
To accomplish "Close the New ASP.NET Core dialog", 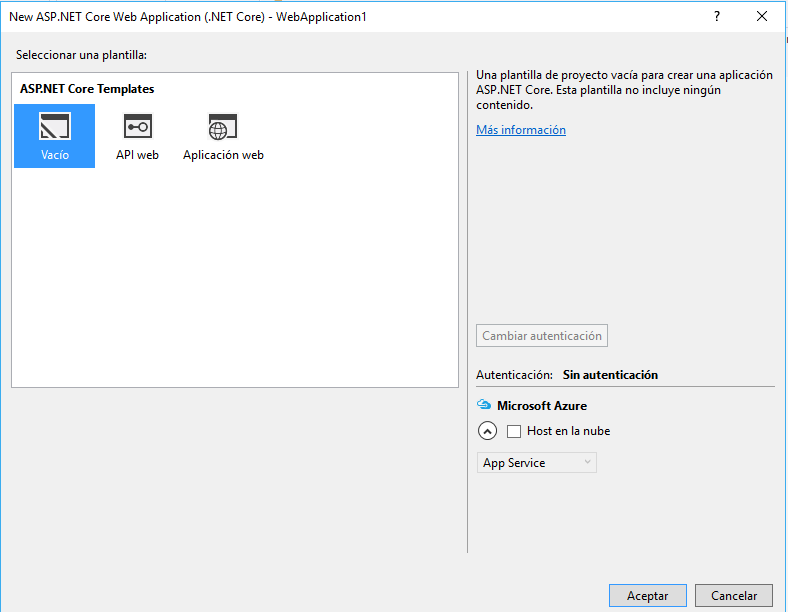I will point(762,17).
